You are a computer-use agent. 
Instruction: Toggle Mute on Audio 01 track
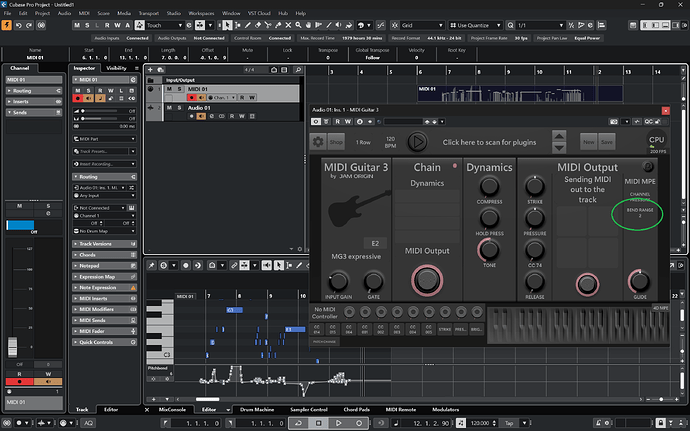tap(169, 108)
